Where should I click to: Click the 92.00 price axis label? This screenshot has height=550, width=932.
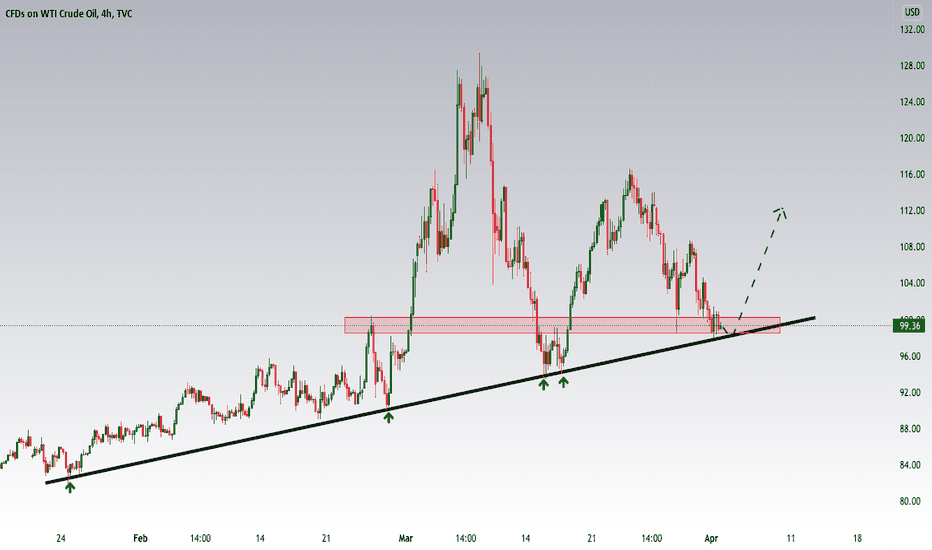pos(912,392)
